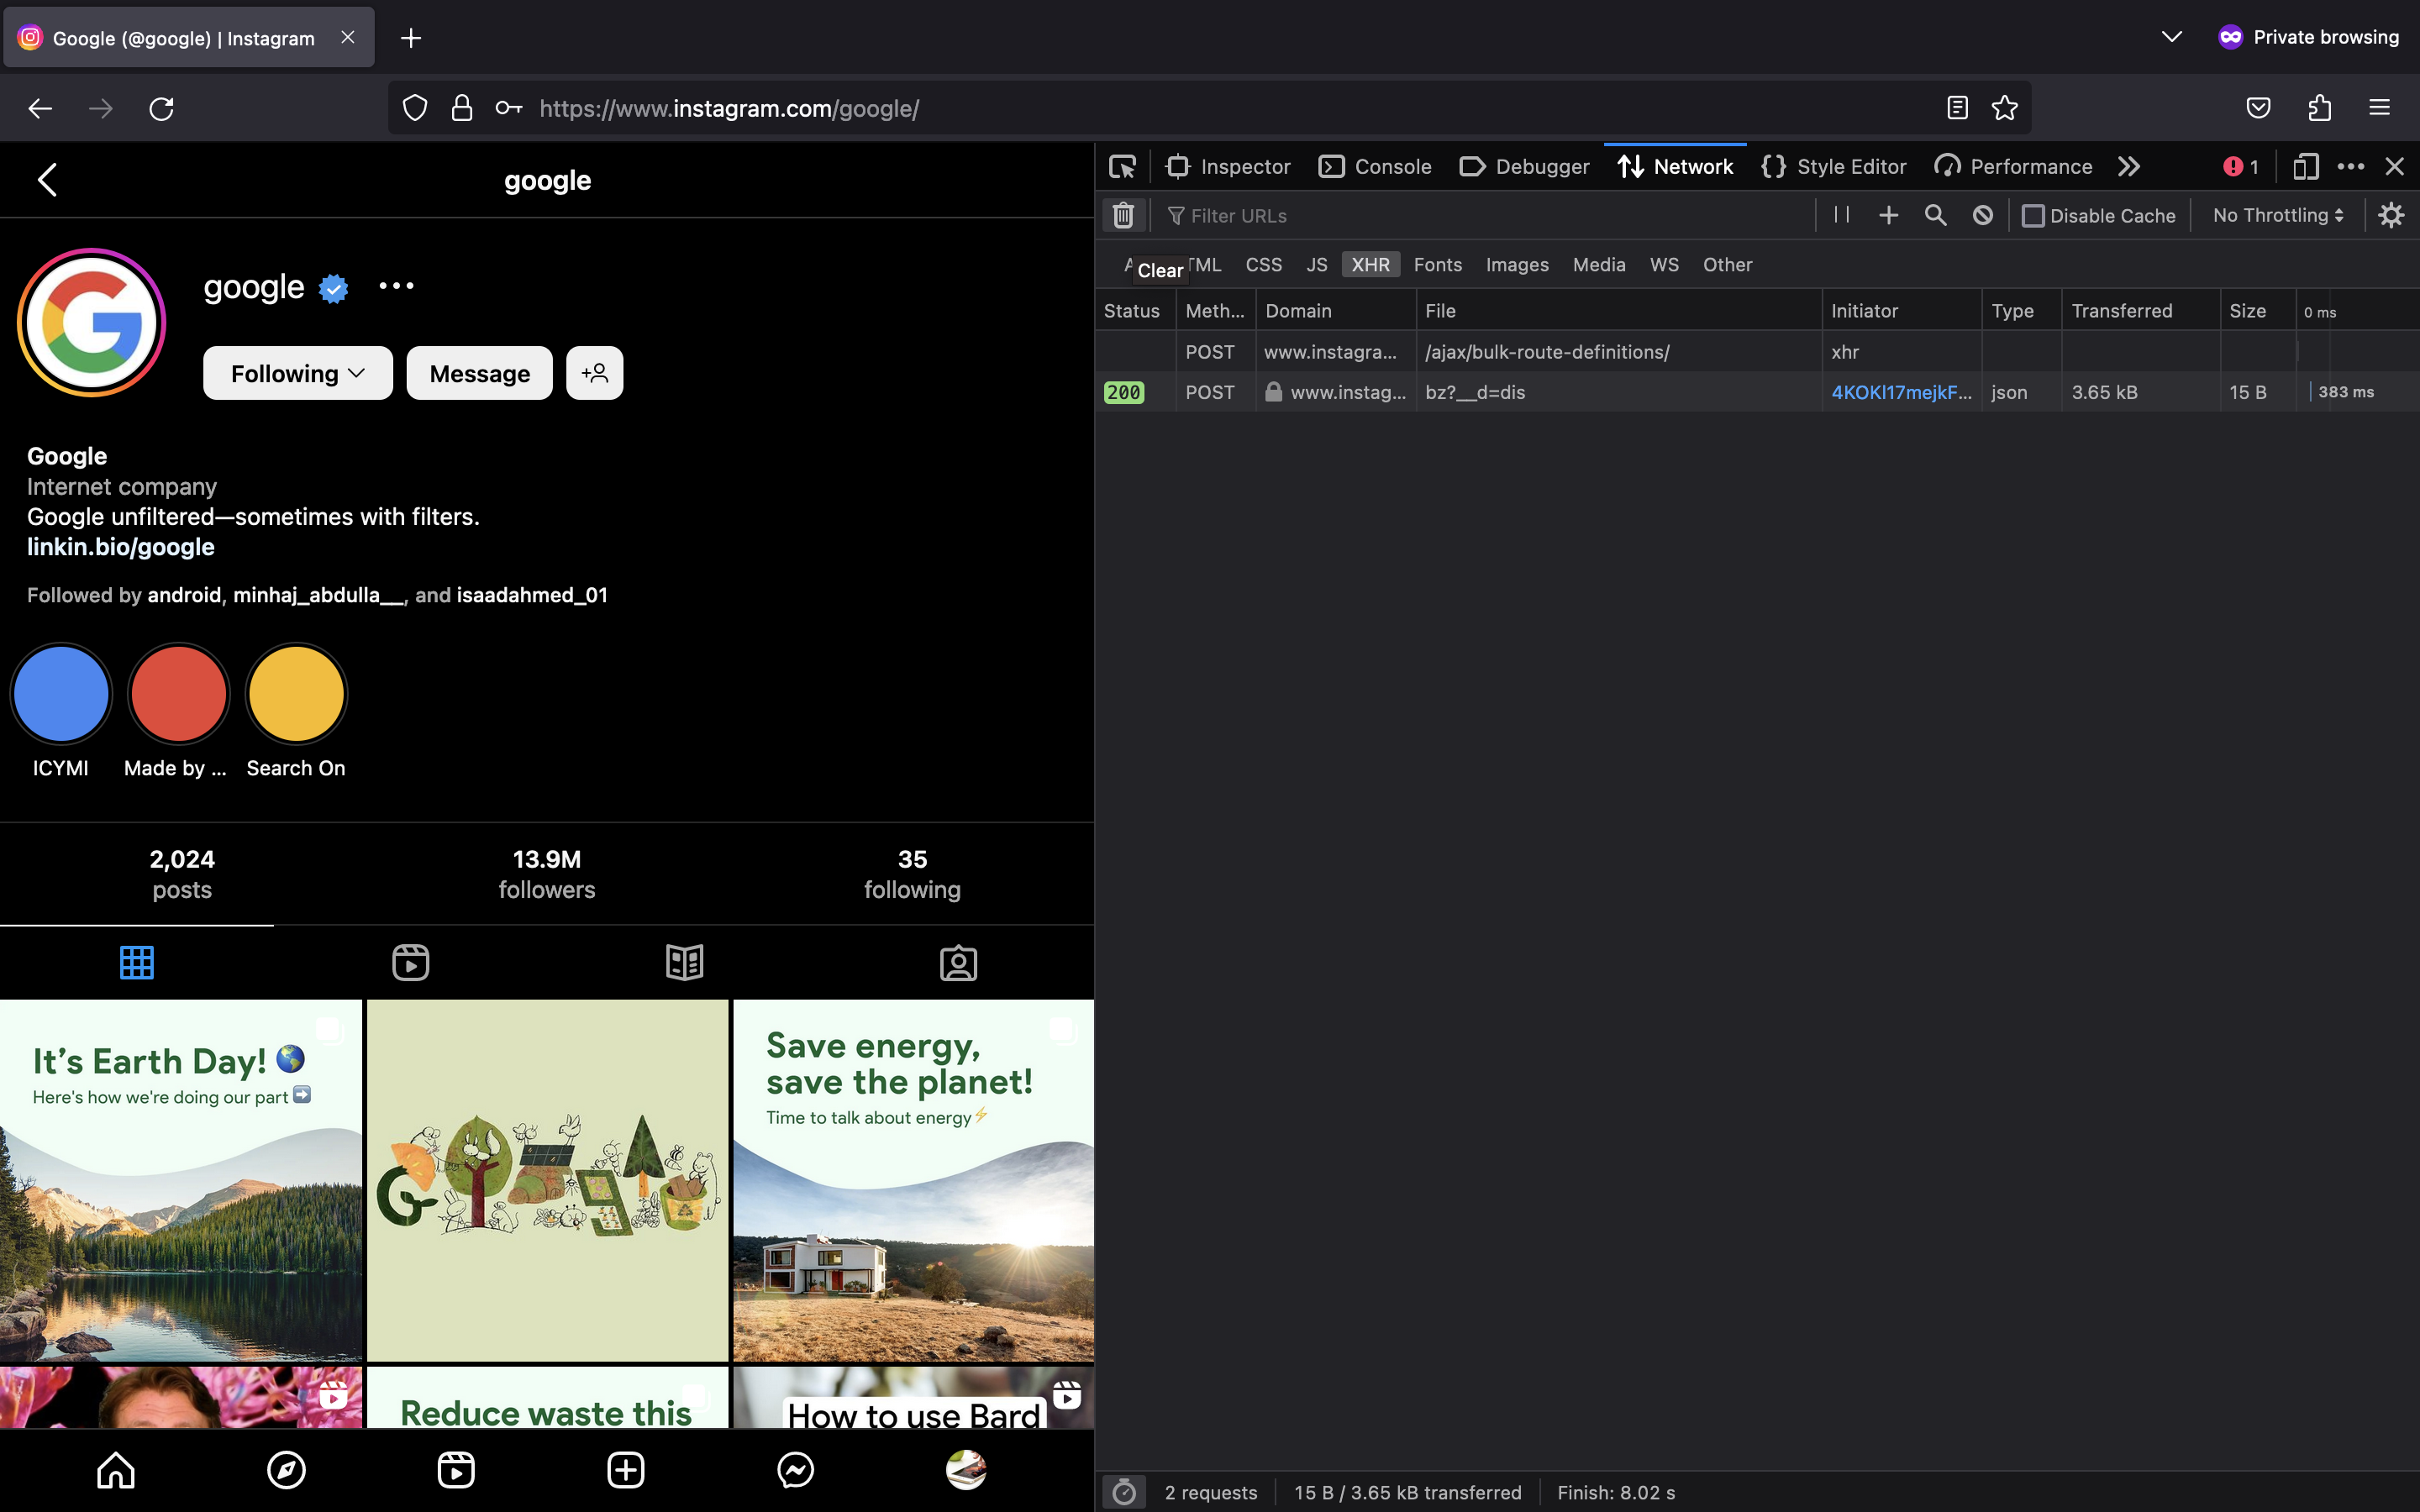Toggle XHR request filter
The image size is (2420, 1512).
(x=1370, y=265)
